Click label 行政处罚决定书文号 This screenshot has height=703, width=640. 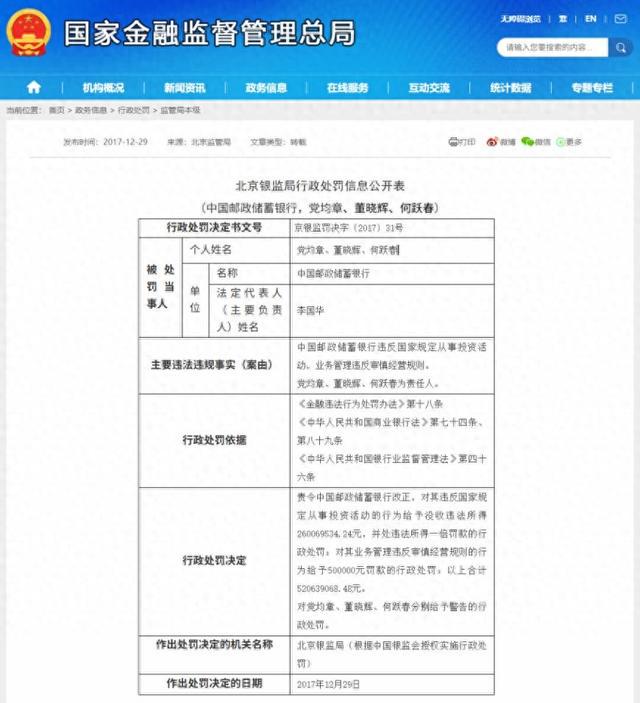point(214,227)
